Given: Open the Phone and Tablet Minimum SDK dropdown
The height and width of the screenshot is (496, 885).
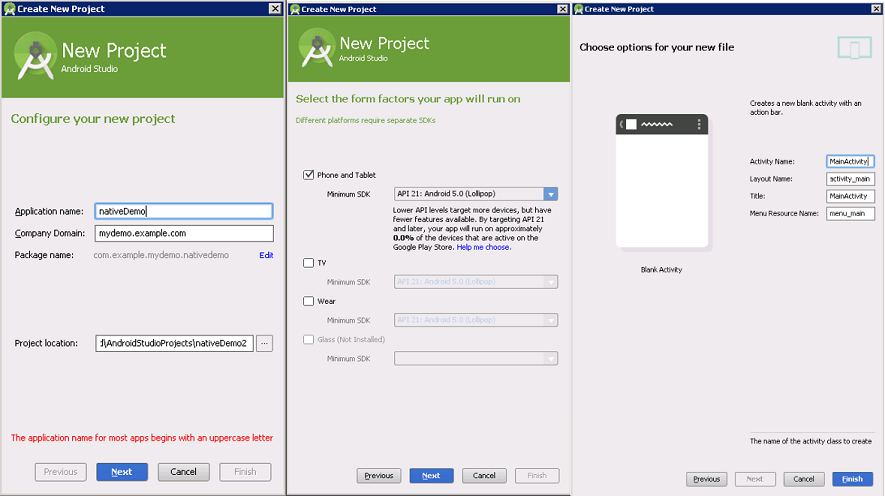Looking at the screenshot, I should (x=476, y=194).
